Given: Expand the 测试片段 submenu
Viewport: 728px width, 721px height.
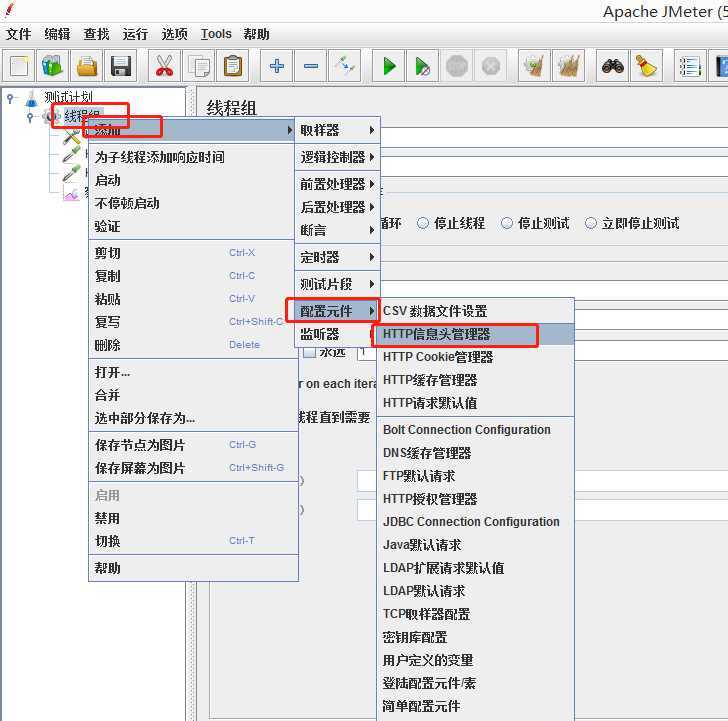Looking at the screenshot, I should click(338, 284).
